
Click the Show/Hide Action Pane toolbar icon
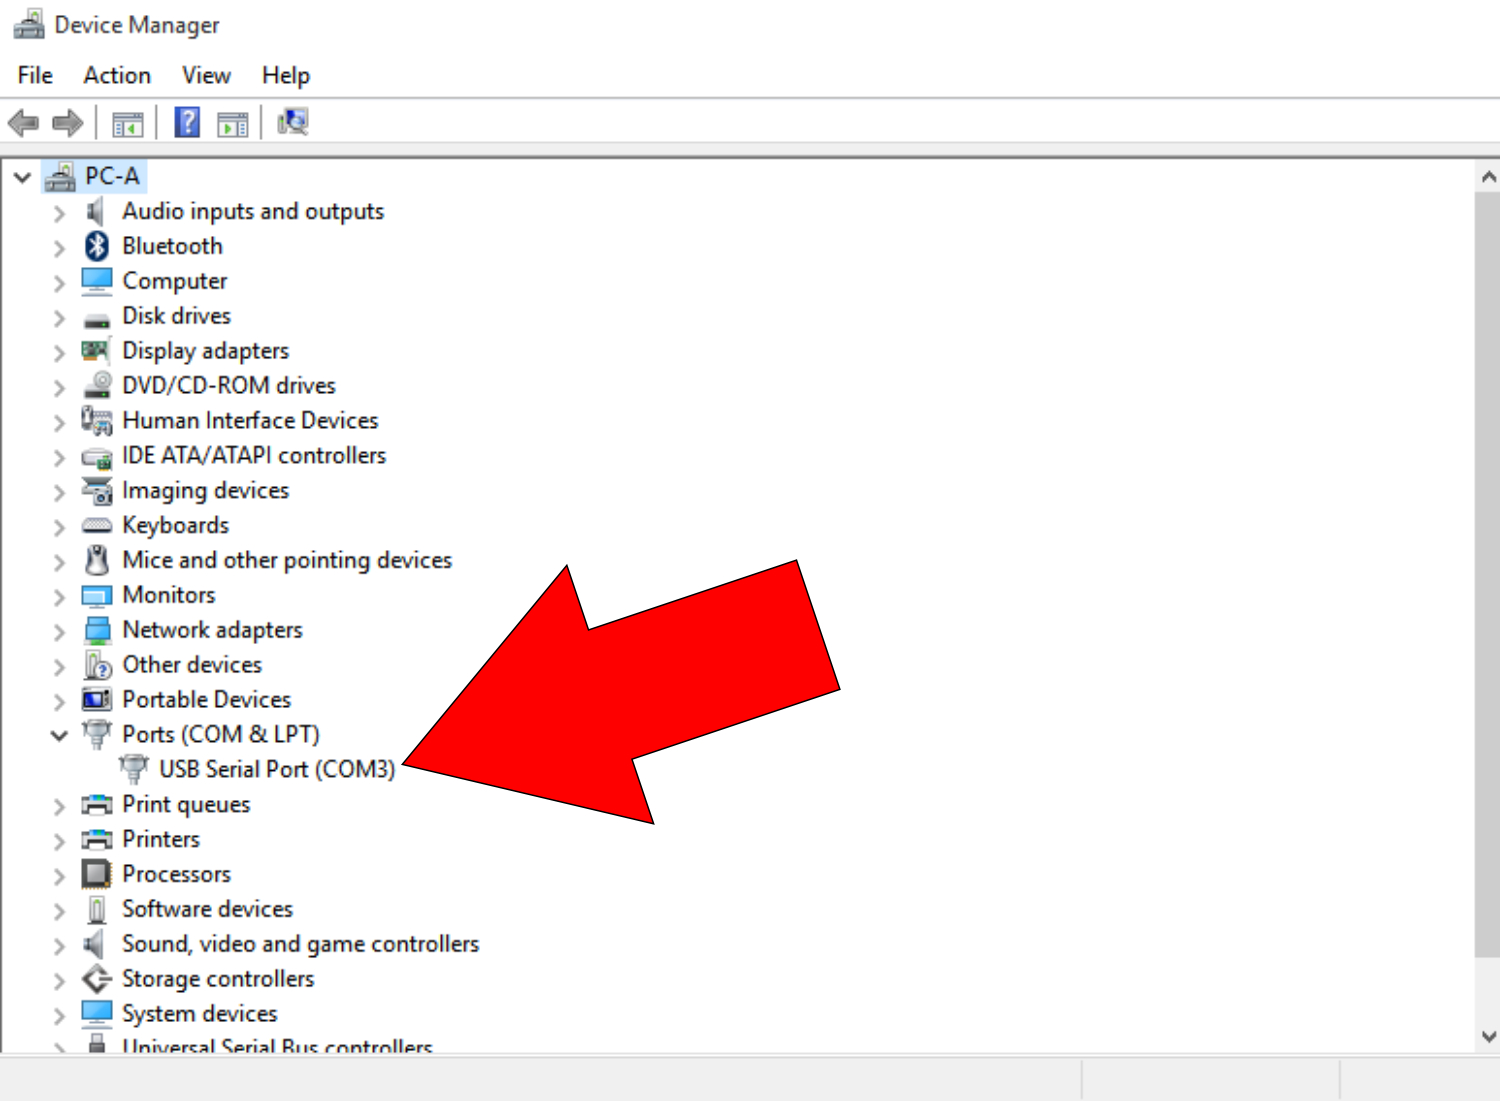point(233,125)
